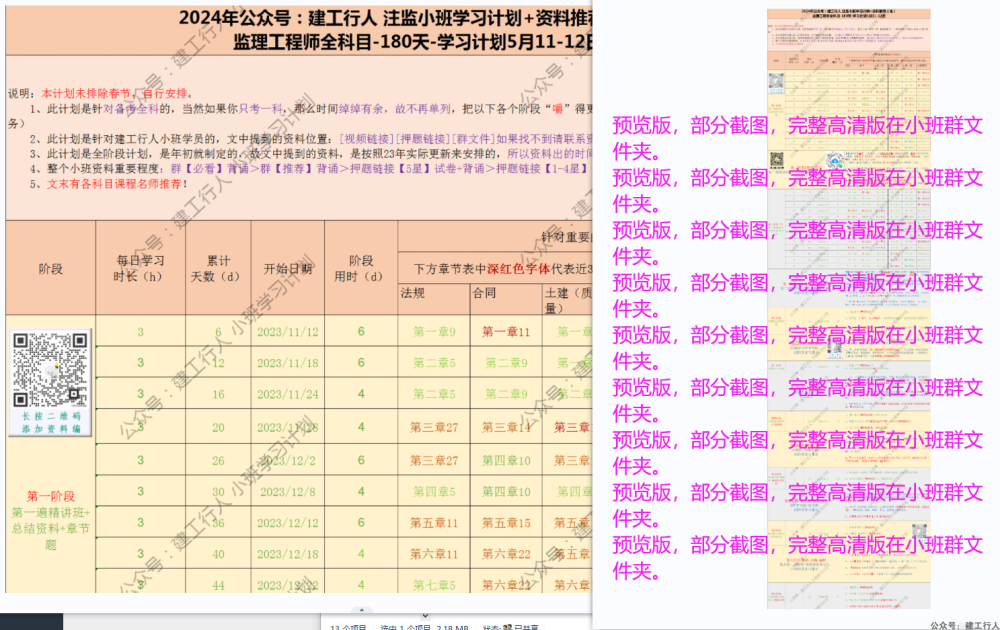Select the '土建（质量）' column header
The image size is (1000, 630).
click(x=568, y=299)
